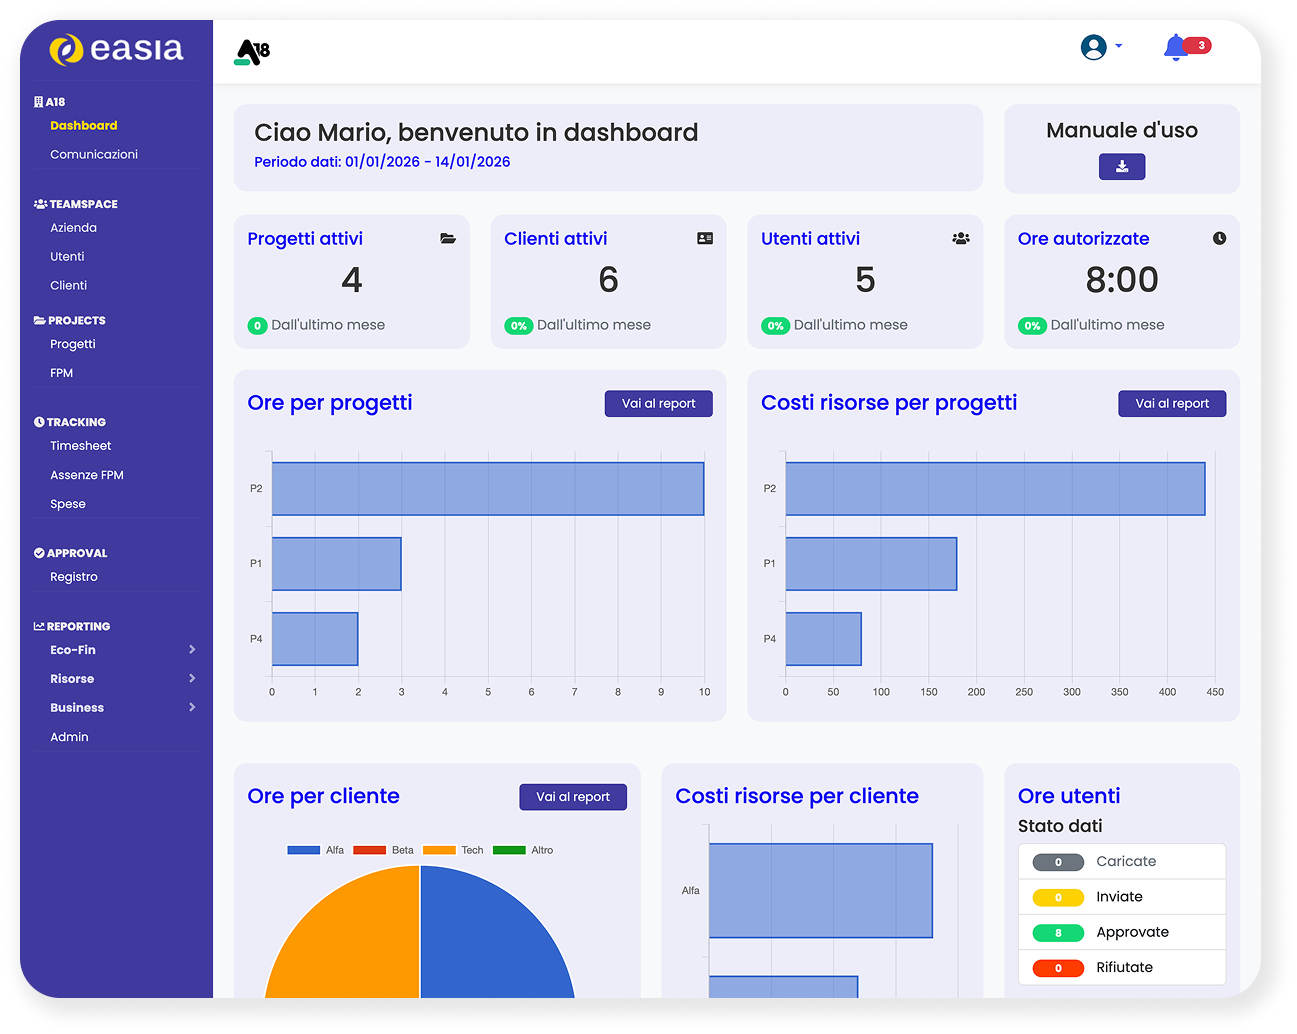
Task: Click the easia logo
Action: coord(116,49)
